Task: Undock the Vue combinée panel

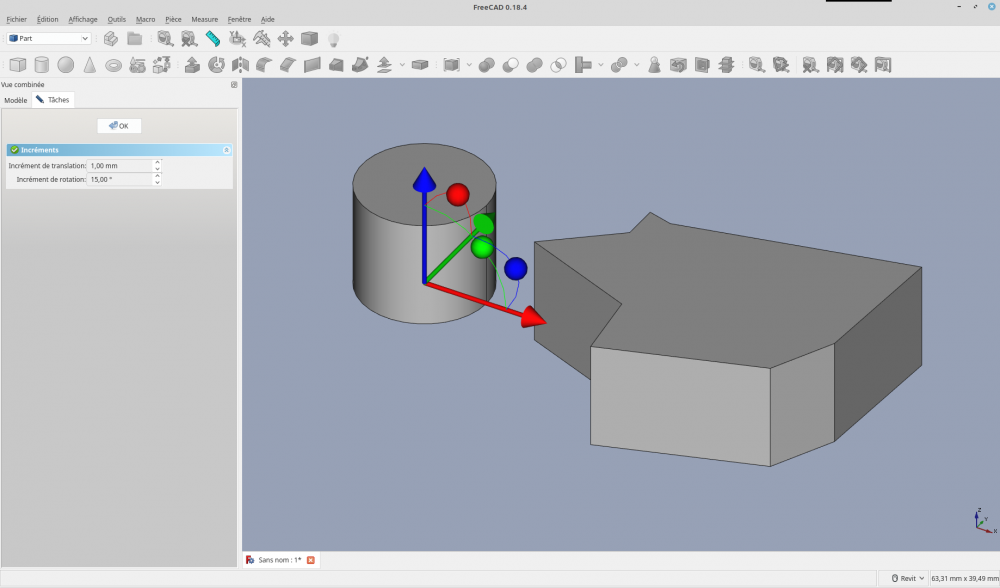Action: [234, 84]
